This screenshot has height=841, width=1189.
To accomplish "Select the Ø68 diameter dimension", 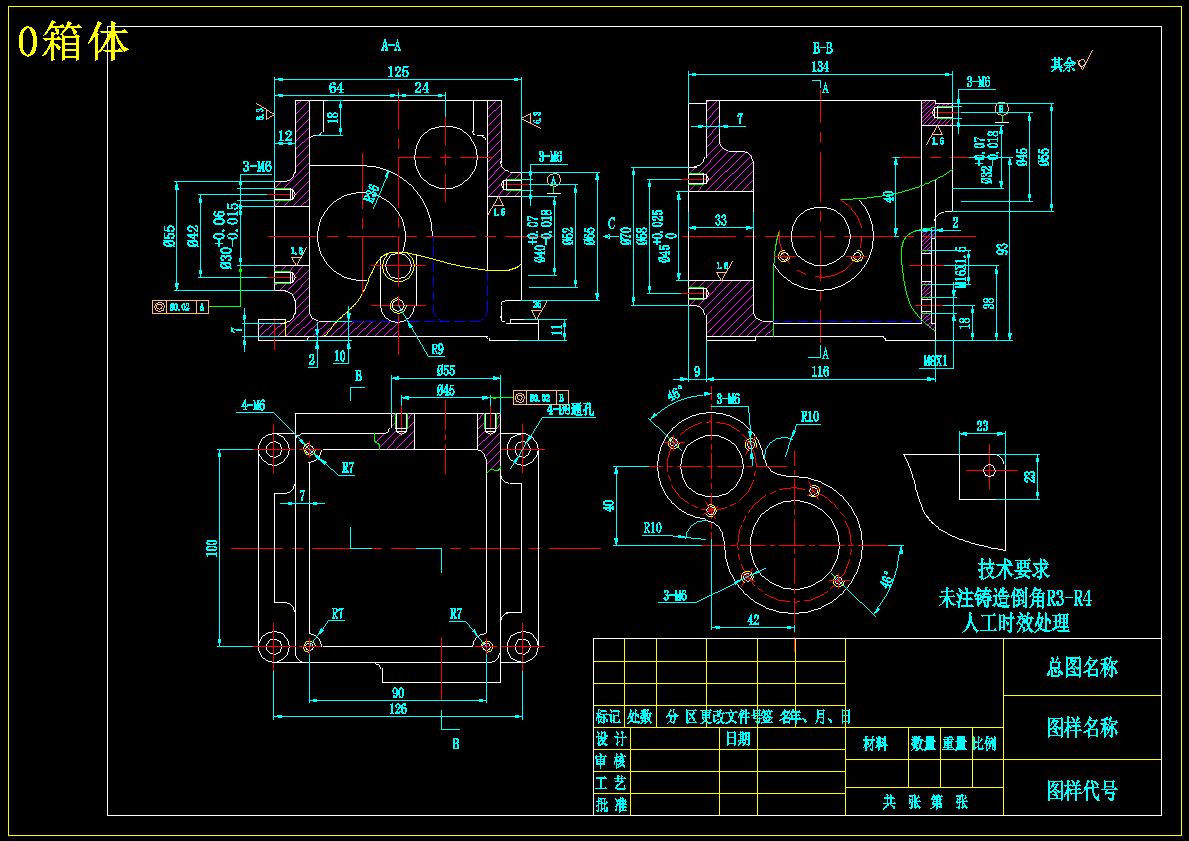I will pyautogui.click(x=643, y=237).
